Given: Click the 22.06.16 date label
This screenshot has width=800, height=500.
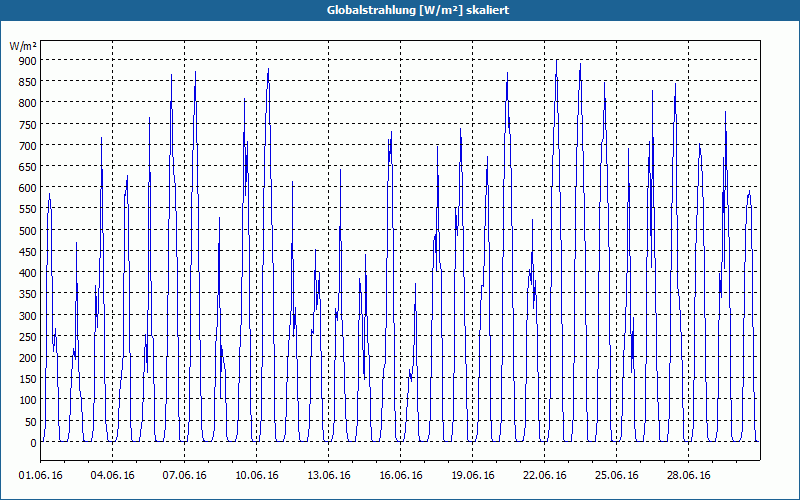Looking at the screenshot, I should pyautogui.click(x=544, y=476).
